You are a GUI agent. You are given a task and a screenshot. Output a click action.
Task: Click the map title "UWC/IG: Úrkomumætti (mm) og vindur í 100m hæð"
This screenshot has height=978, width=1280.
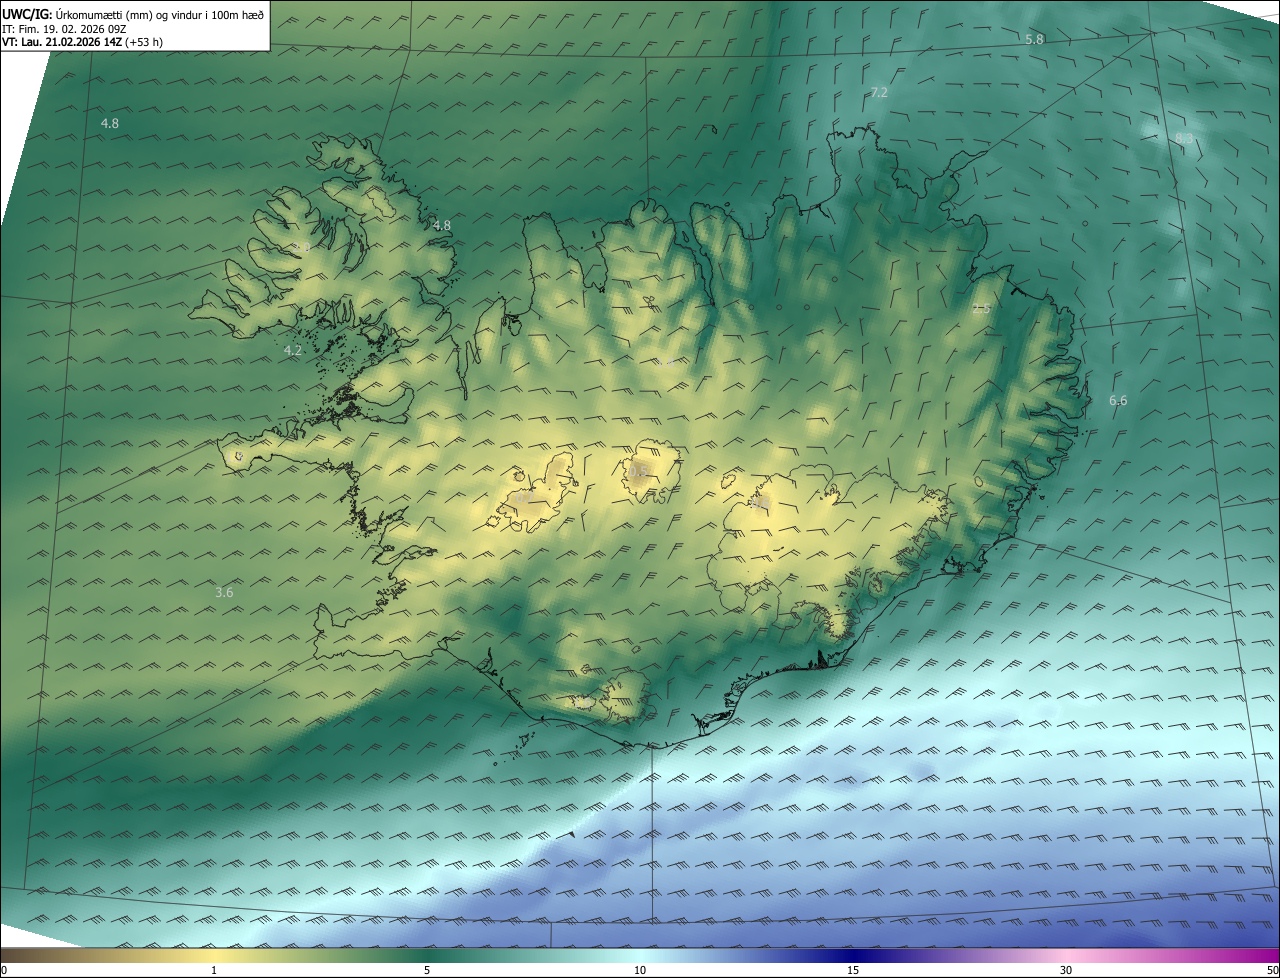point(133,14)
